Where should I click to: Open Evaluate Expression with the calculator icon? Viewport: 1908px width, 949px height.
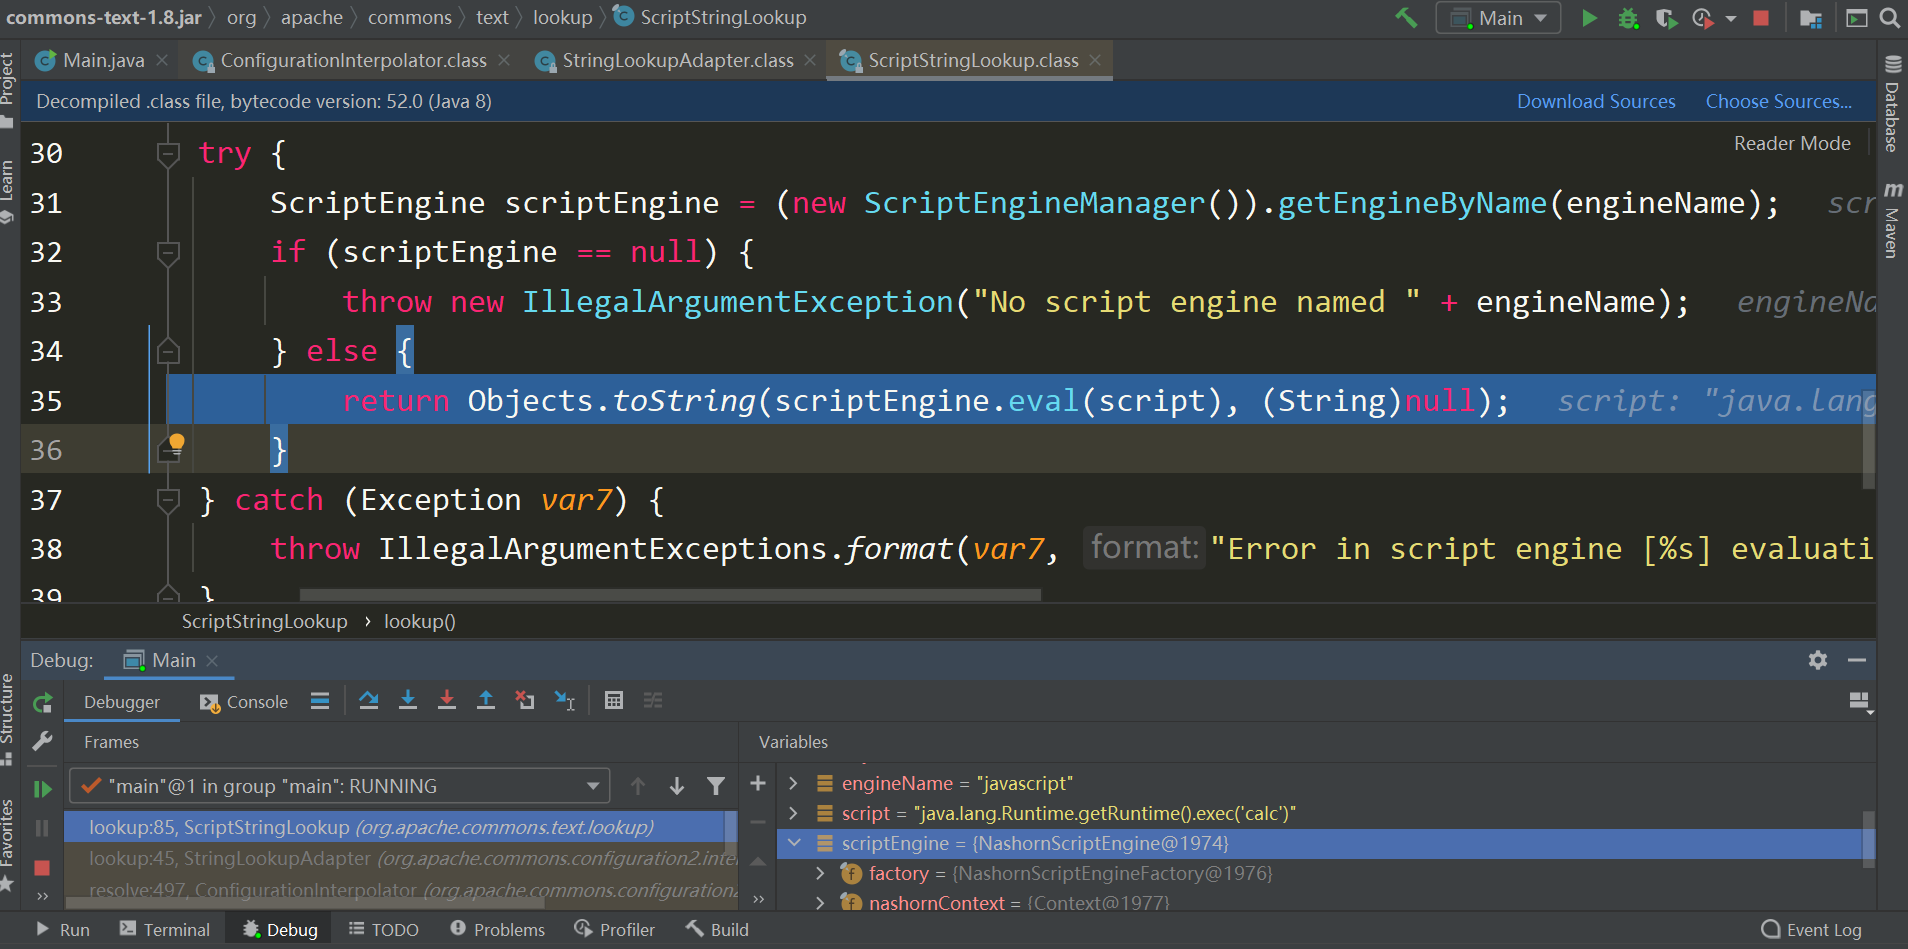613,700
